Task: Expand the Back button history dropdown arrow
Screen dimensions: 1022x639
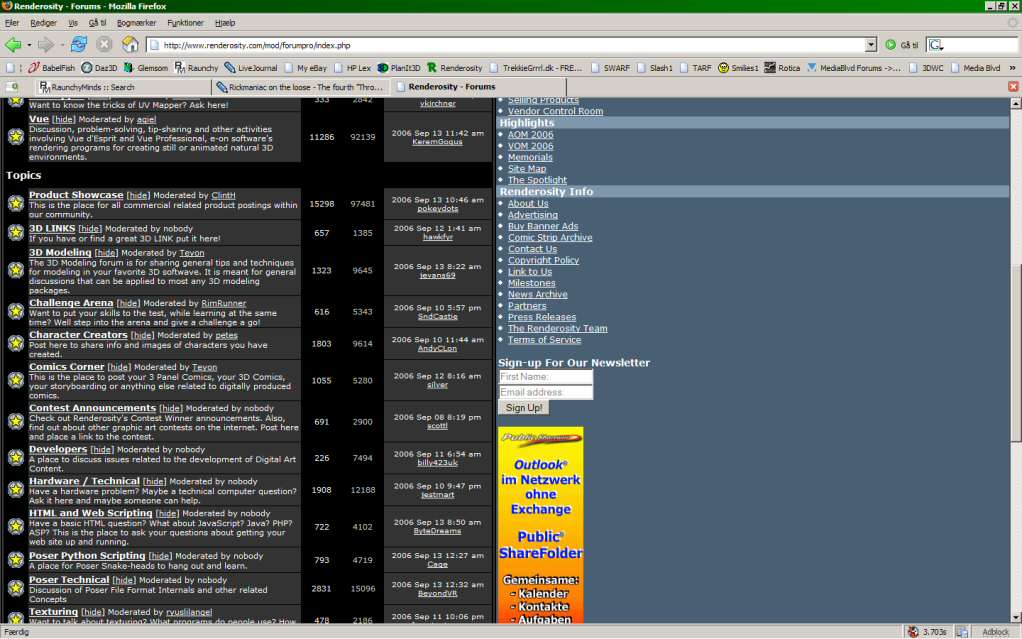Action: coord(27,45)
